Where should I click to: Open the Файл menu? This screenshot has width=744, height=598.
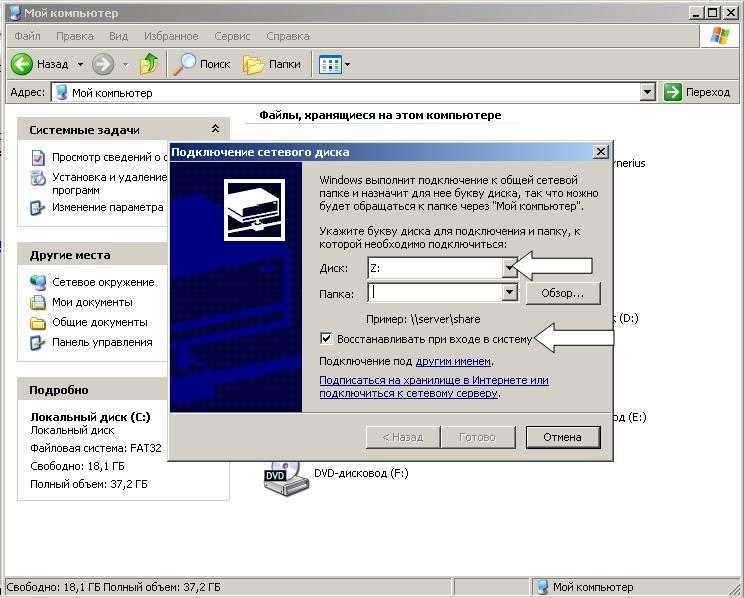click(x=28, y=36)
